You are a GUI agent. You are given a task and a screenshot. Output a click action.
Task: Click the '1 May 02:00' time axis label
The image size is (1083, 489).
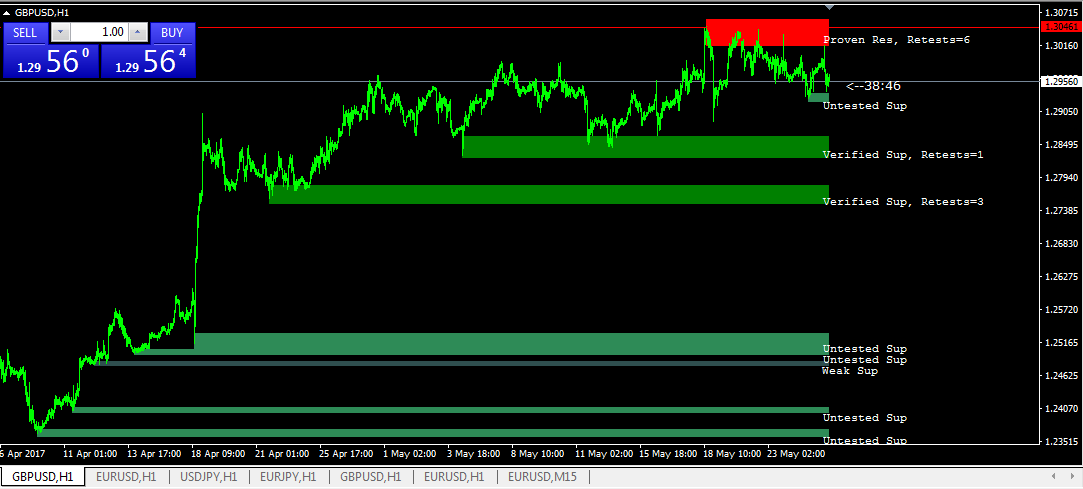coord(410,454)
